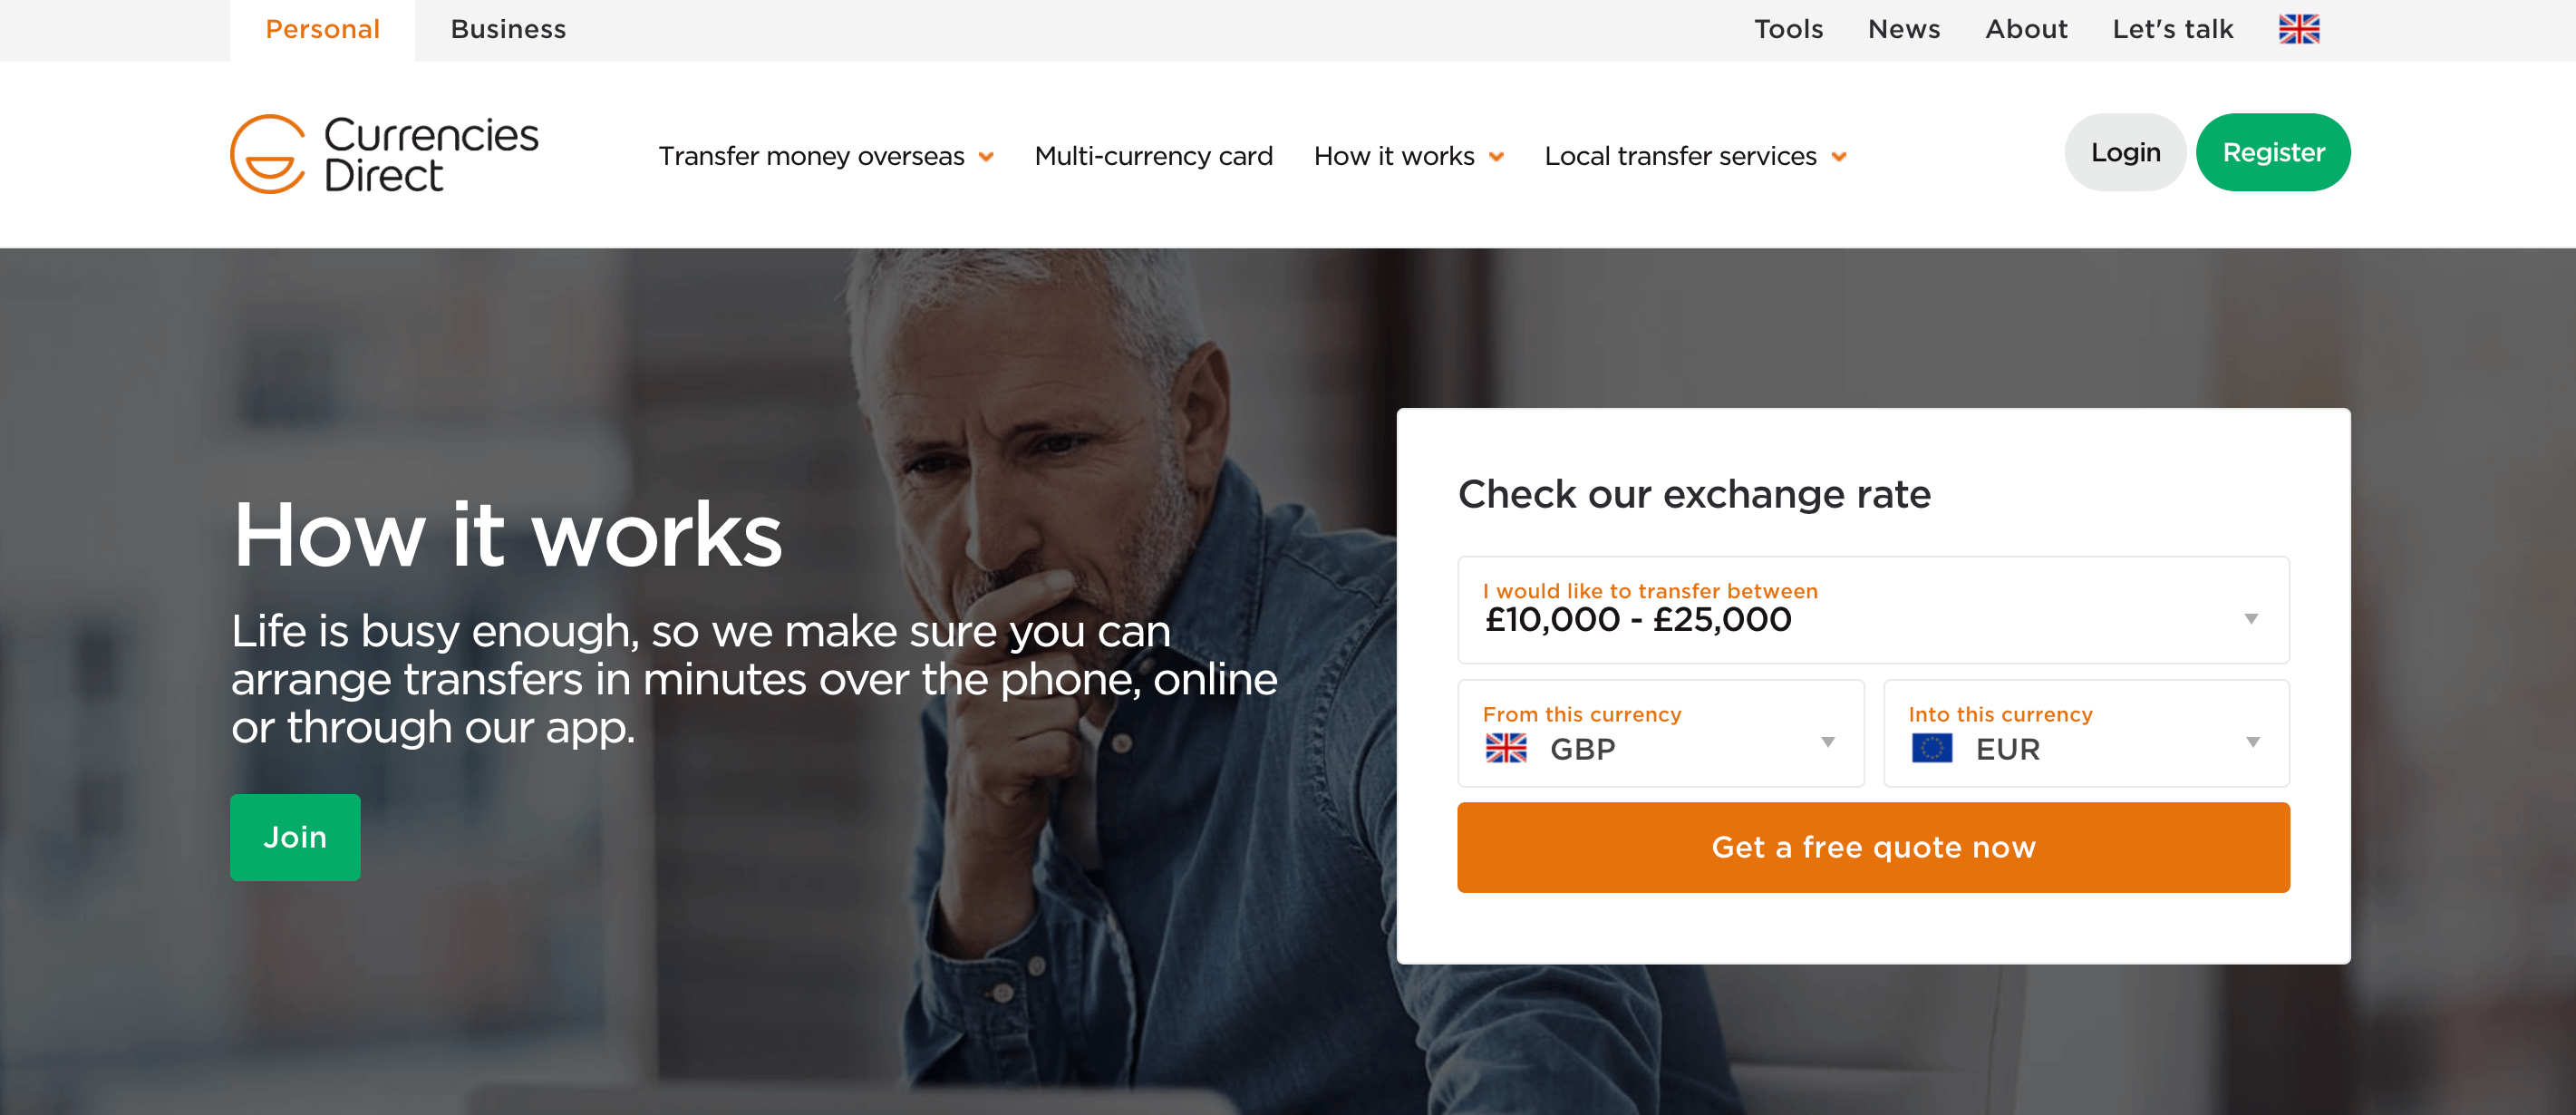
Task: Go to the News page
Action: tap(1903, 30)
